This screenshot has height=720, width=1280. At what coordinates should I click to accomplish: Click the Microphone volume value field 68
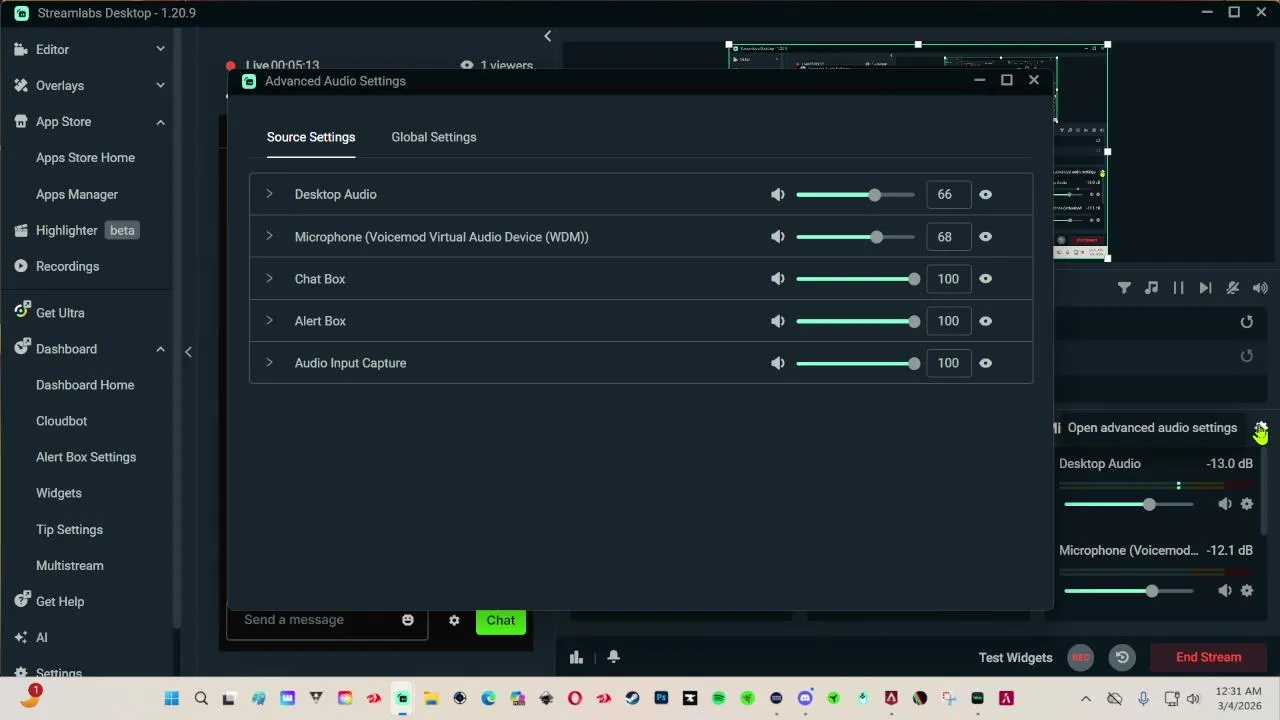click(x=947, y=237)
